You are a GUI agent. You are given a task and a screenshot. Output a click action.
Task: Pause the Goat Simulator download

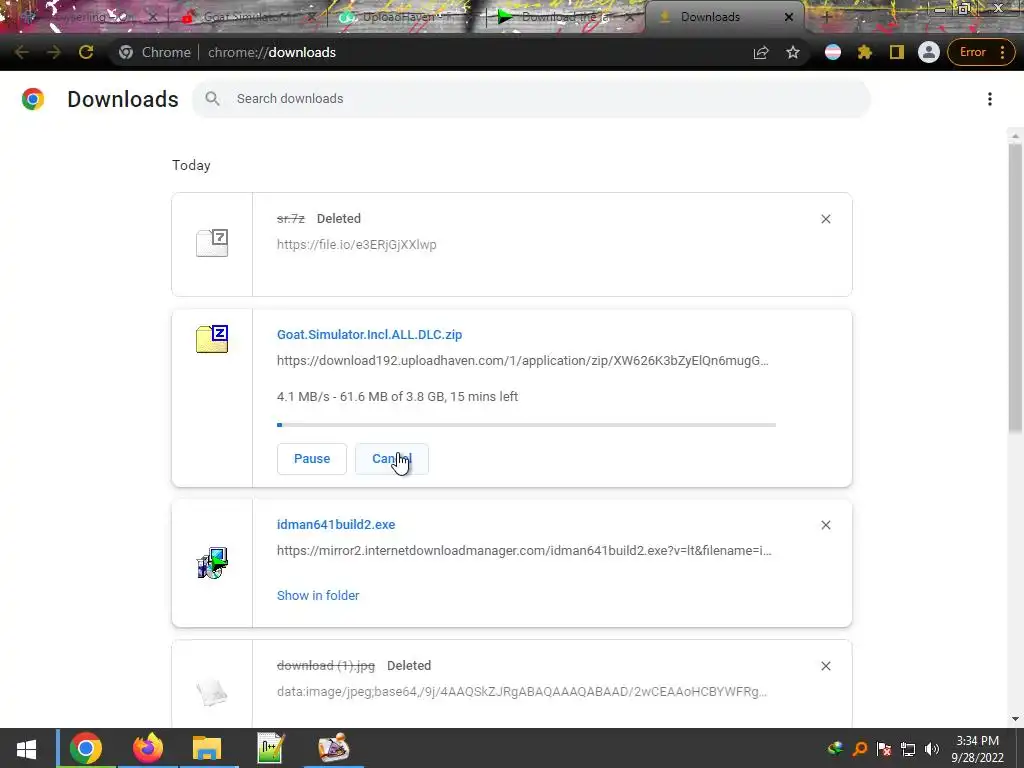tap(312, 459)
